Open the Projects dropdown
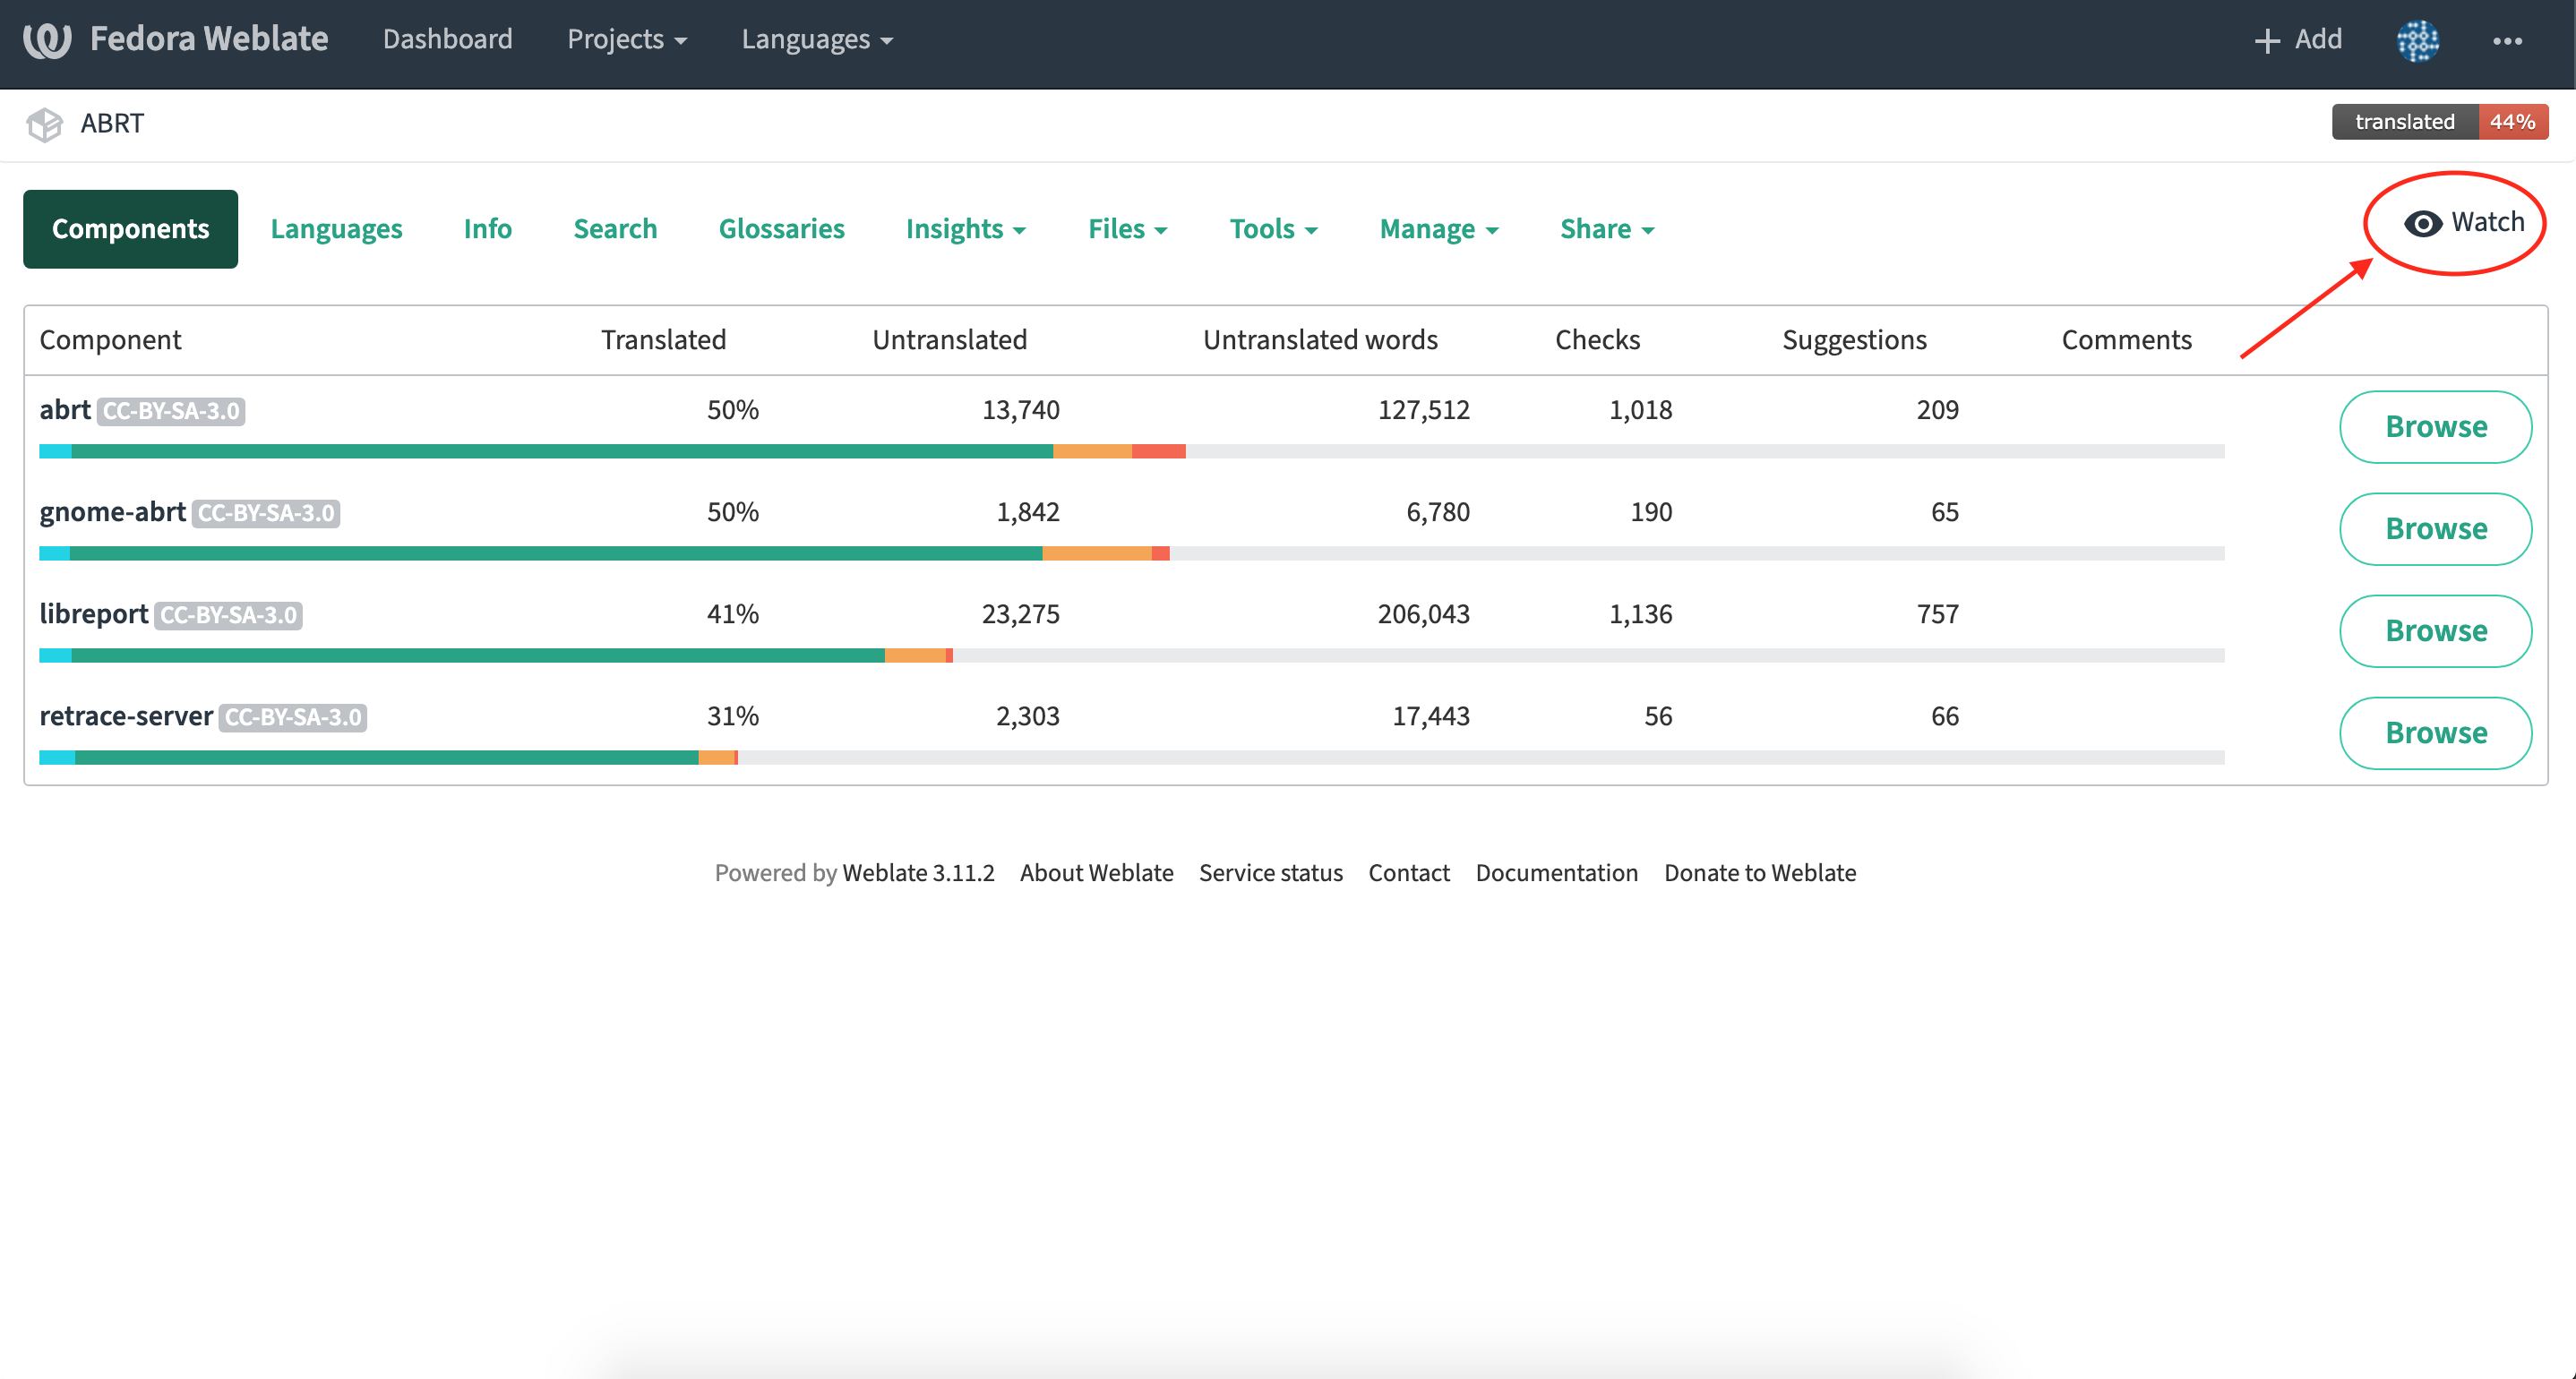 click(x=627, y=39)
